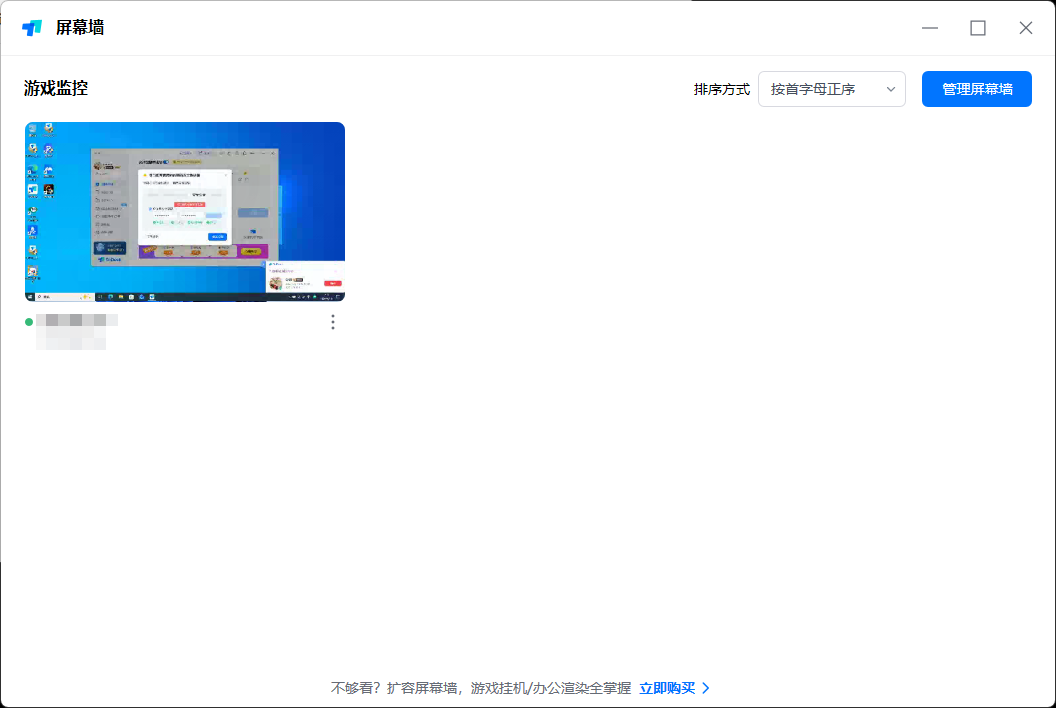The height and width of the screenshot is (708, 1056).
Task: Close the 屏幕墙 window
Action: click(x=1026, y=28)
